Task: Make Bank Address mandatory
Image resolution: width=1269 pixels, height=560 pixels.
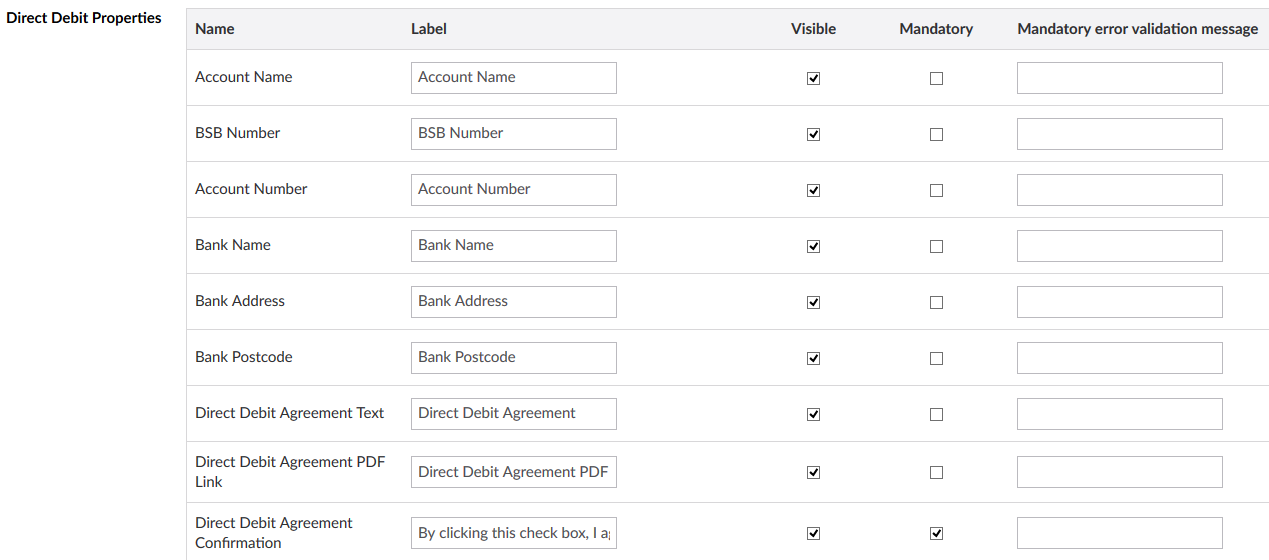Action: click(x=936, y=302)
